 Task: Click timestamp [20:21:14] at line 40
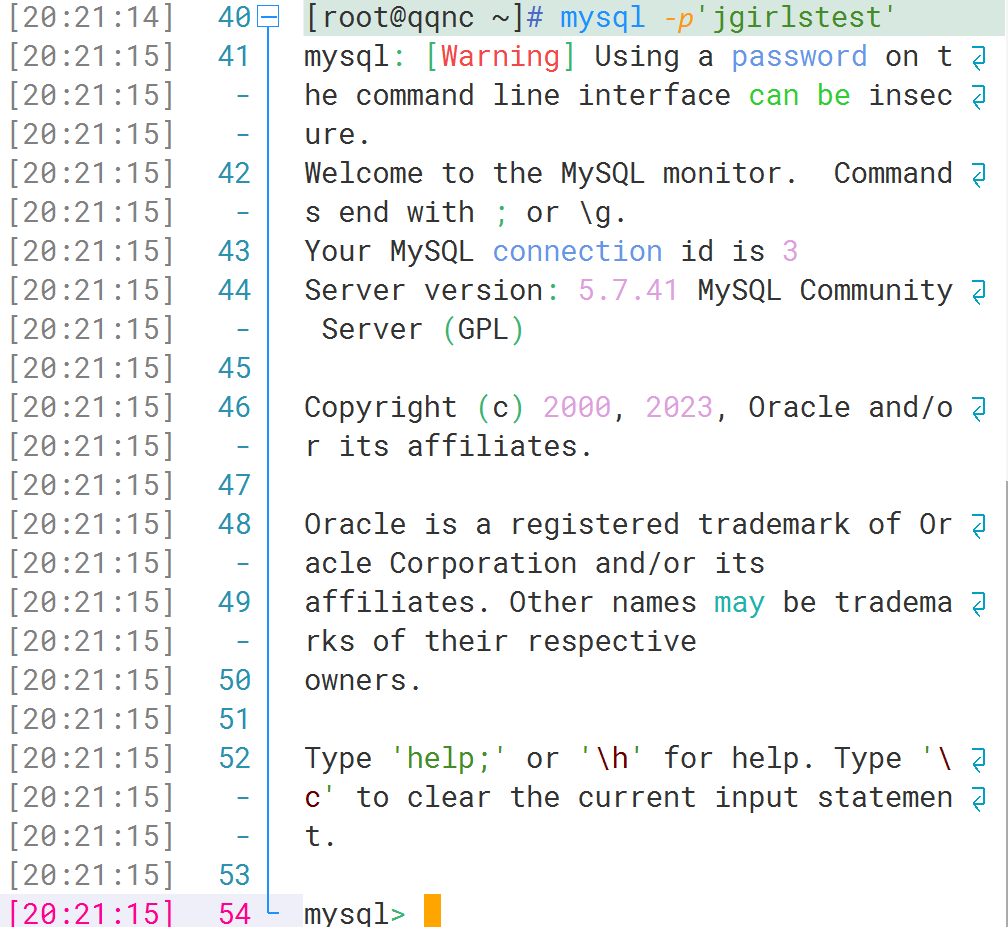click(91, 17)
